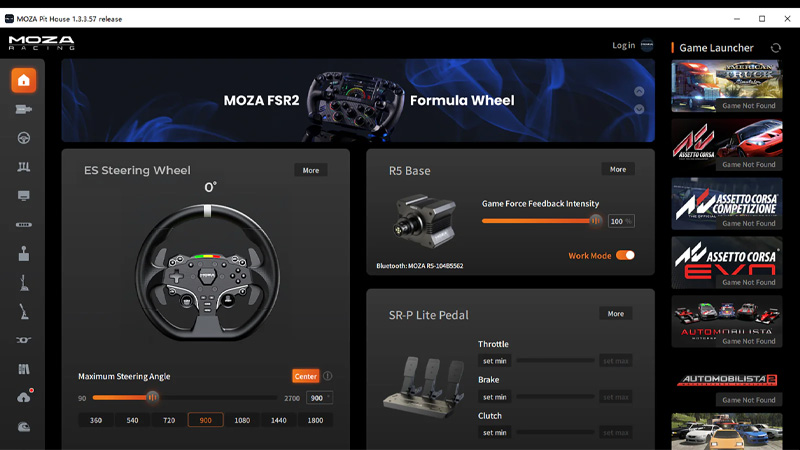Open the MOZA FSR2 Formula Wheel banner
Viewport: 800px width, 450px height.
tap(358, 101)
